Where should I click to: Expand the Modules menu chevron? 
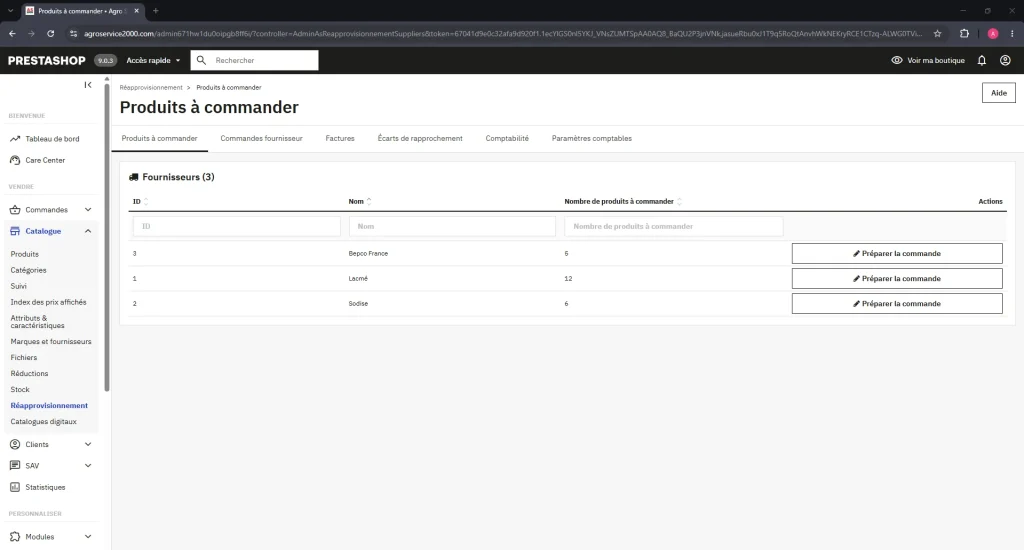pos(88,537)
